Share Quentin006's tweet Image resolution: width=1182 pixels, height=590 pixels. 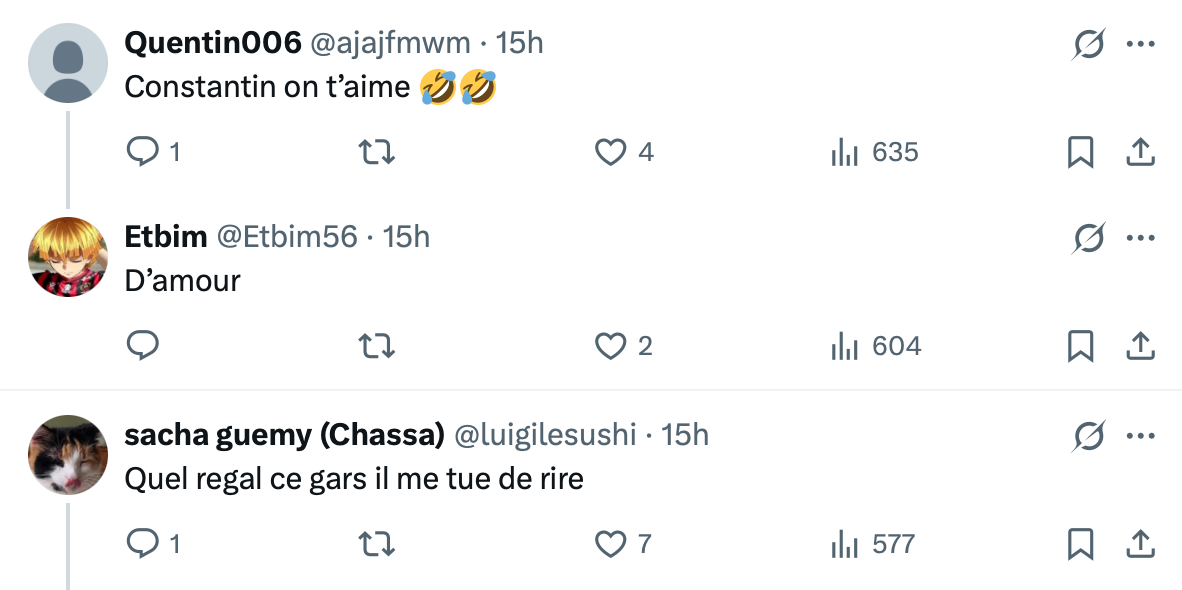click(1141, 152)
